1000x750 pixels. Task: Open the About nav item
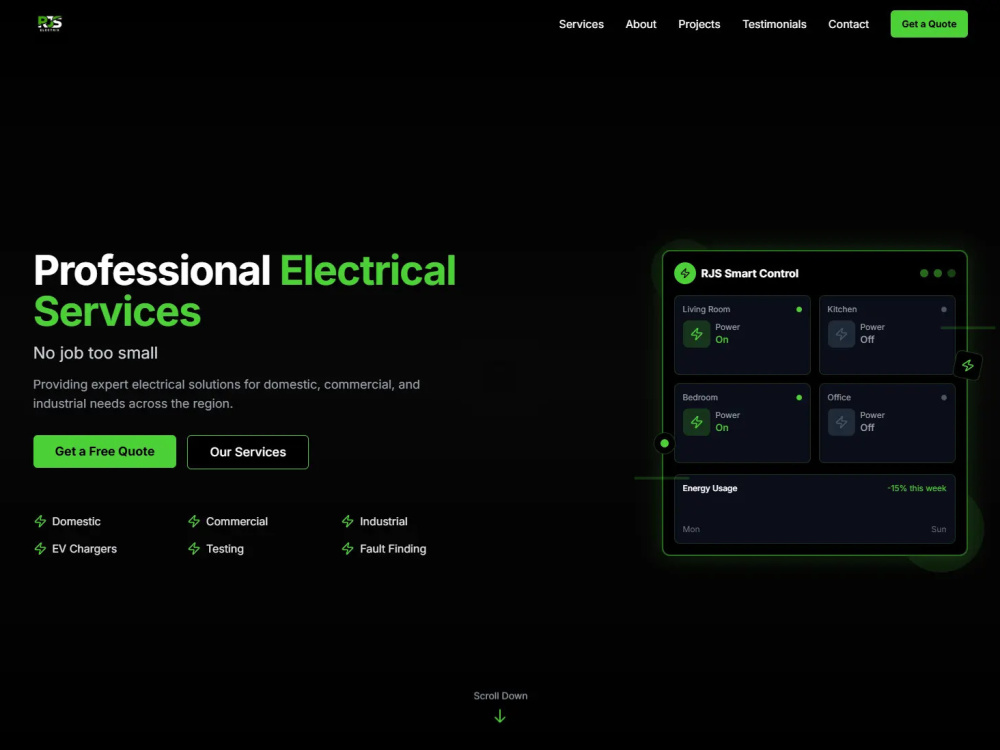pyautogui.click(x=640, y=24)
